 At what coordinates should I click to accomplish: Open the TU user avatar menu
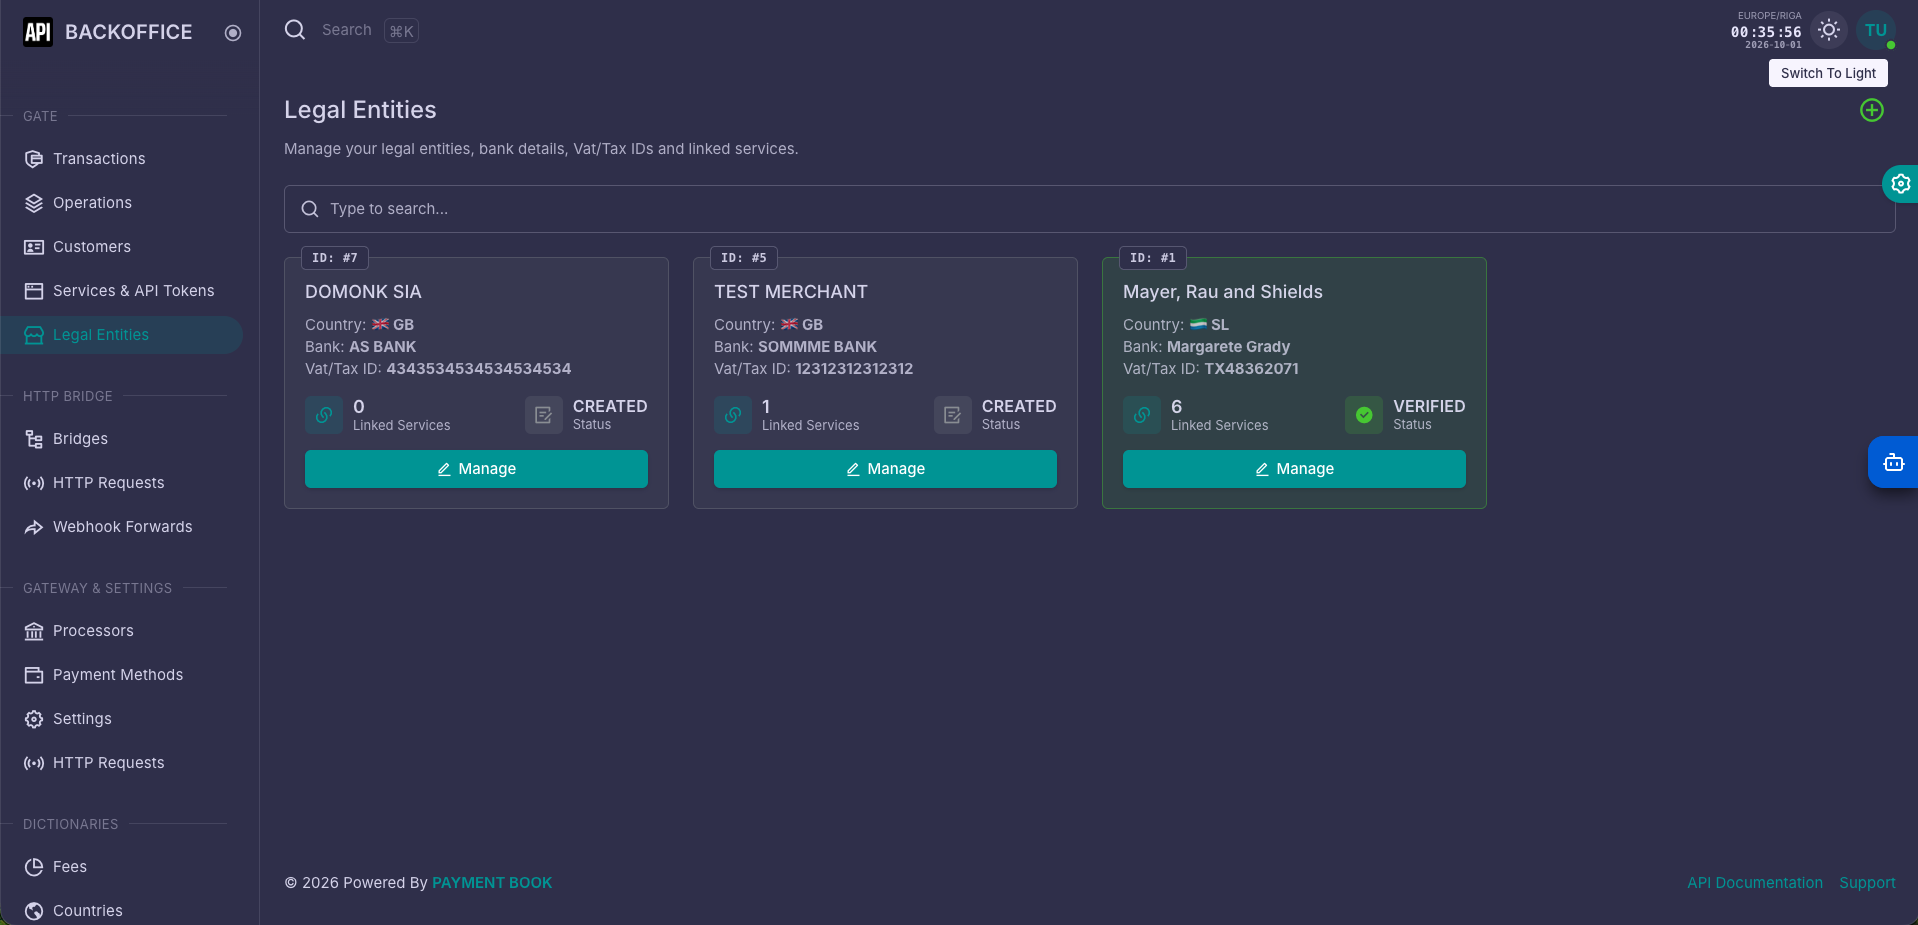point(1876,31)
